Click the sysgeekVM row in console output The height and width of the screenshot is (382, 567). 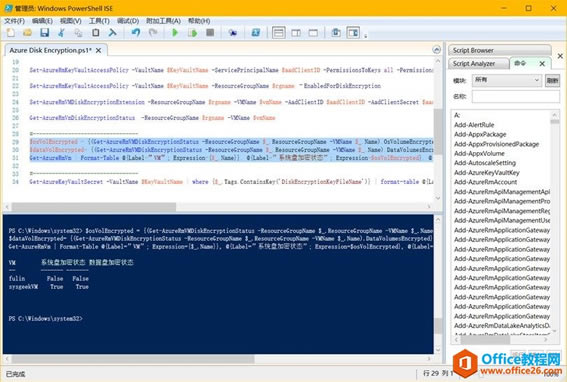pos(49,286)
